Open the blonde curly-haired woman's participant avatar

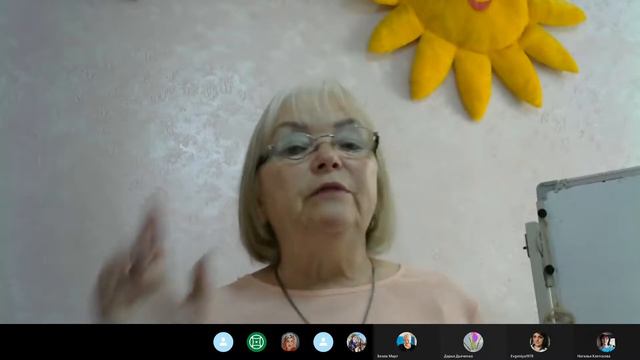(290, 342)
